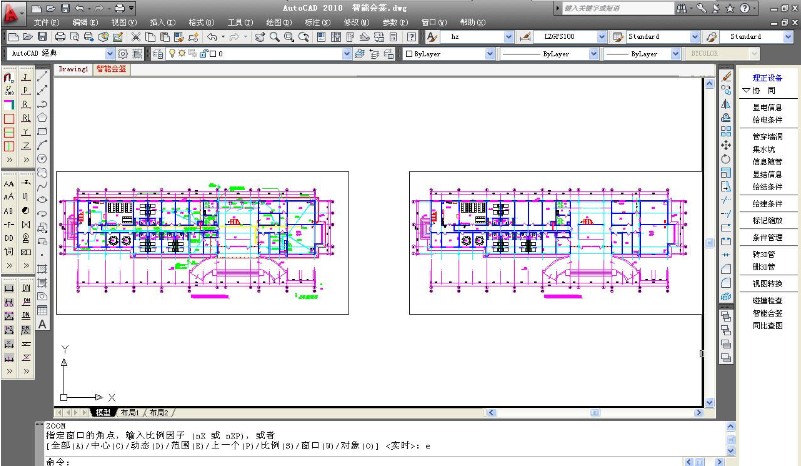Screen dimensions: 801x466
Task: Open the workspace AutoCAD dropdown
Action: tap(110, 53)
